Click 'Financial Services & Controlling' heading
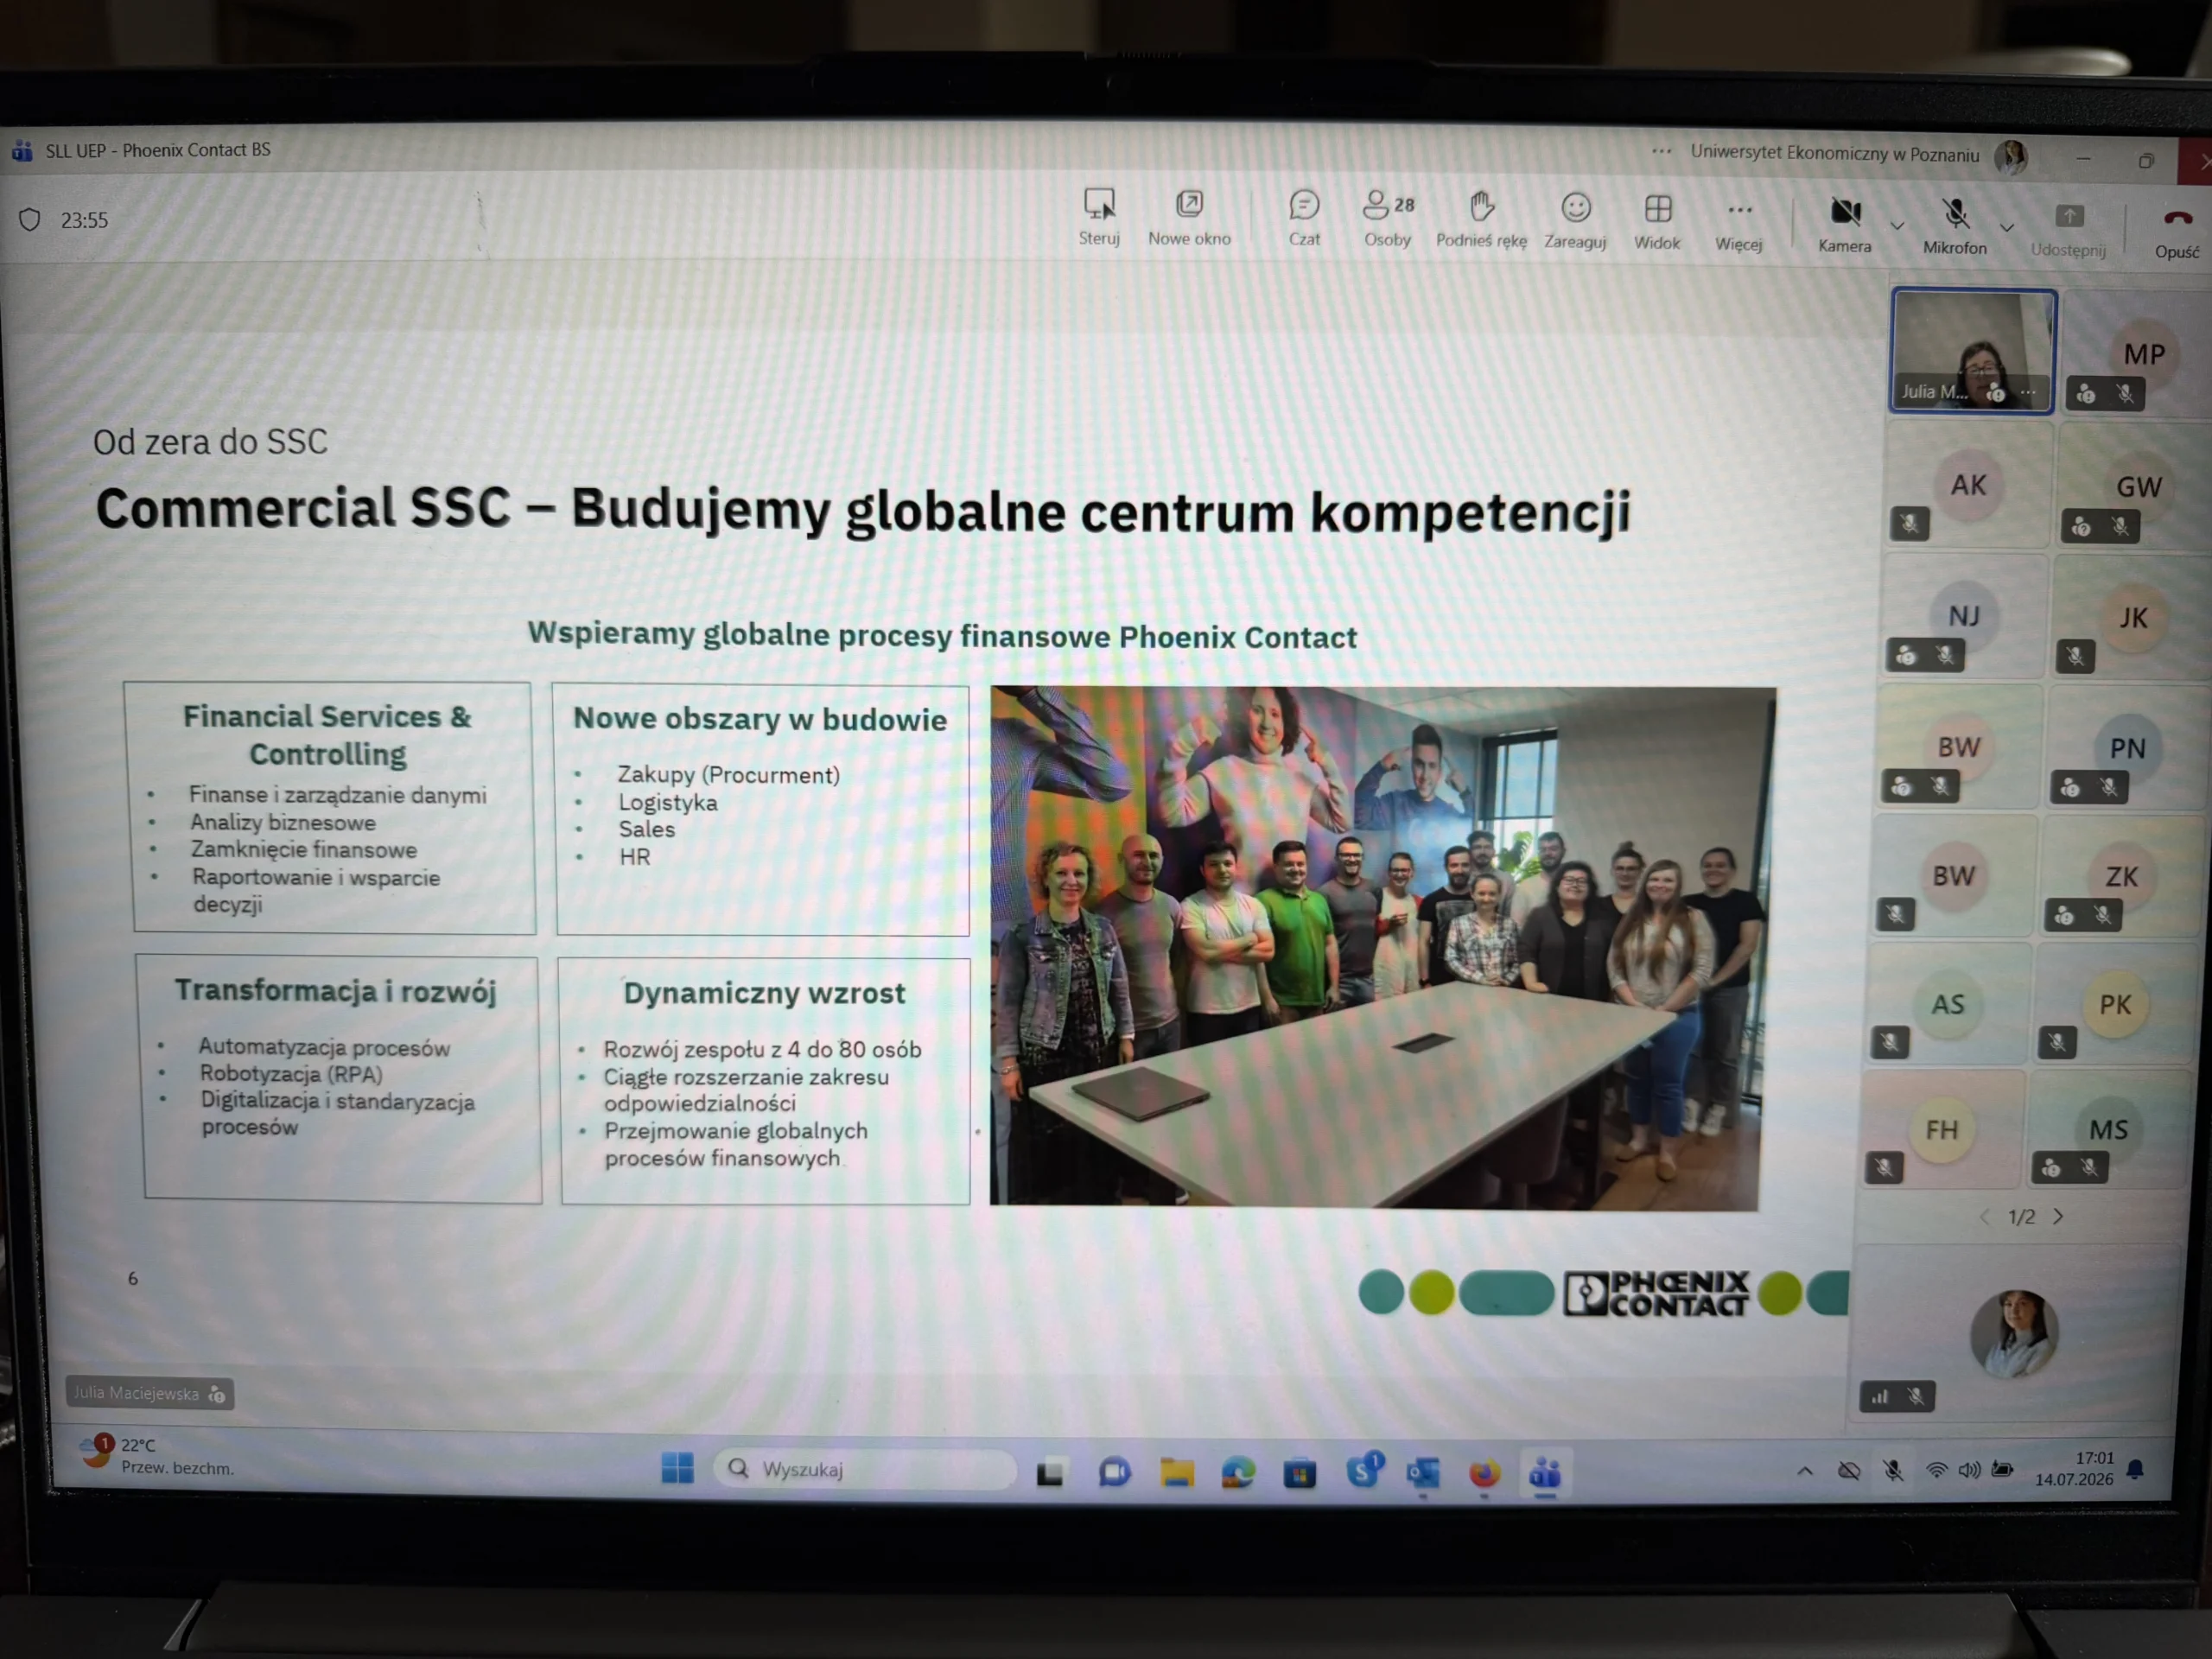 (327, 735)
